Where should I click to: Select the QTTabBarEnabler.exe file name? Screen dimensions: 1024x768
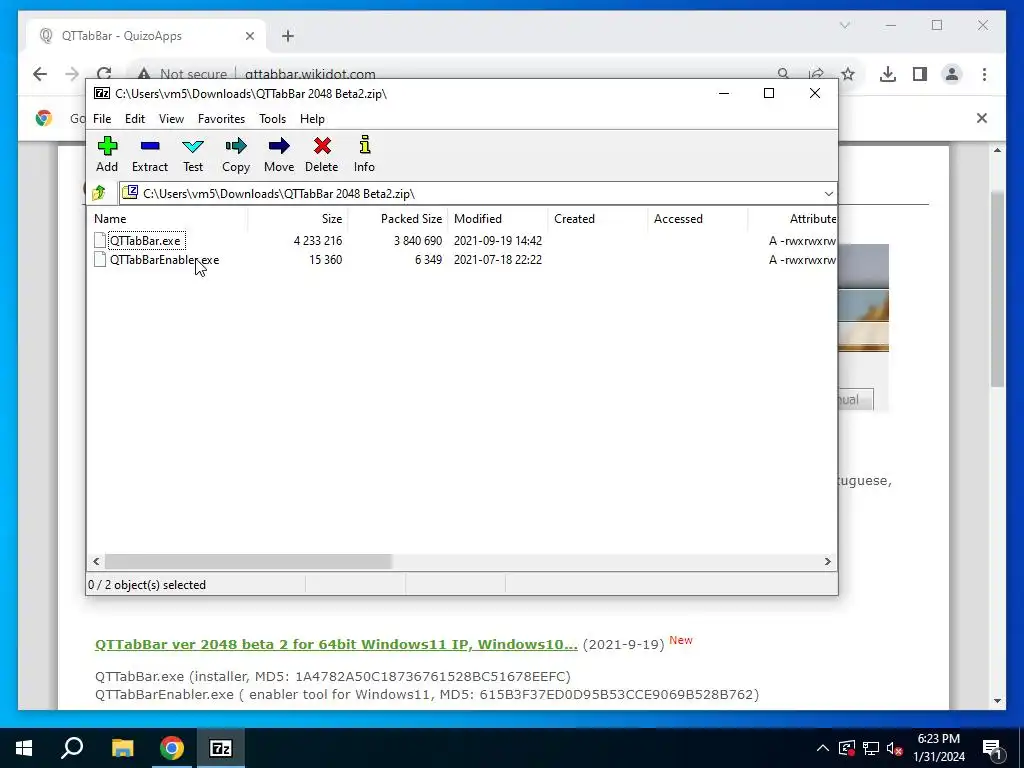pyautogui.click(x=165, y=260)
